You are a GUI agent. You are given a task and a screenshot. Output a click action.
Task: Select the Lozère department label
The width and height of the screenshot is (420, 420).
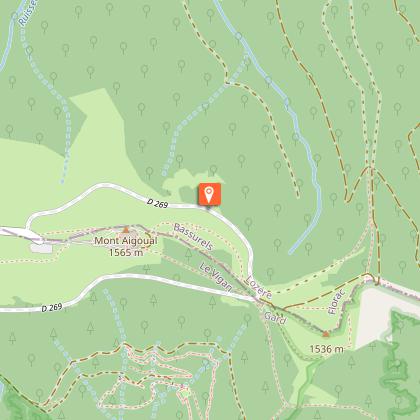(259, 288)
